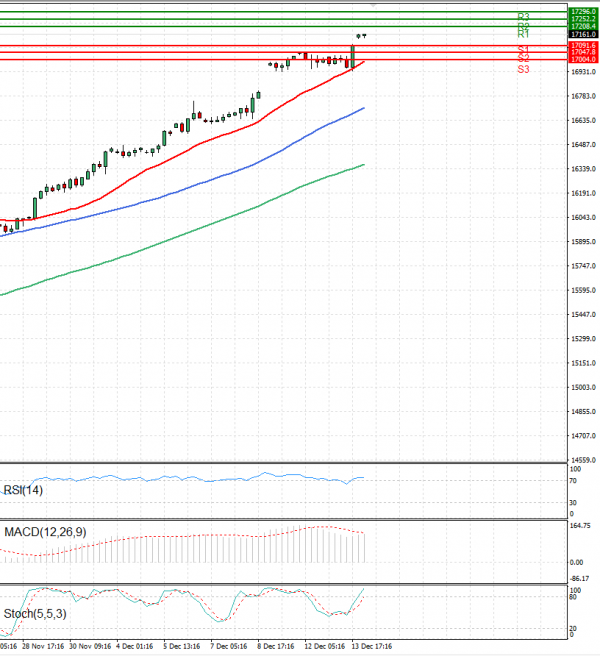Click the 14855.0 price axis value

(583, 412)
